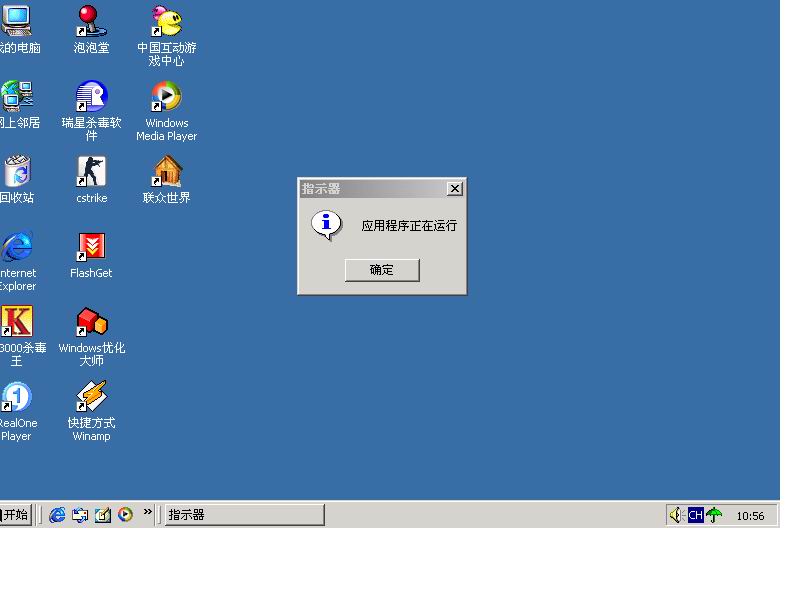Click the 指示器 taskbar window button
The width and height of the screenshot is (800, 600).
[x=244, y=515]
